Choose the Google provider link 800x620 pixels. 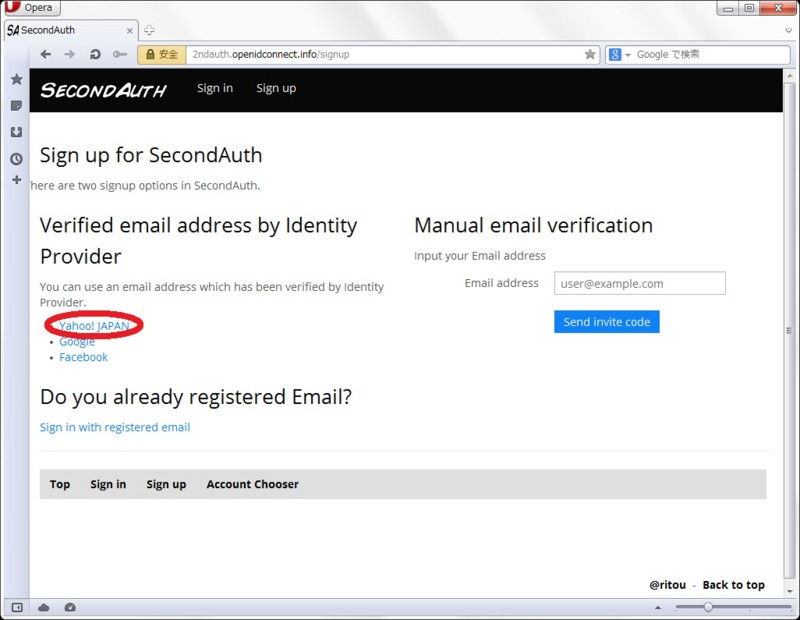(x=77, y=341)
